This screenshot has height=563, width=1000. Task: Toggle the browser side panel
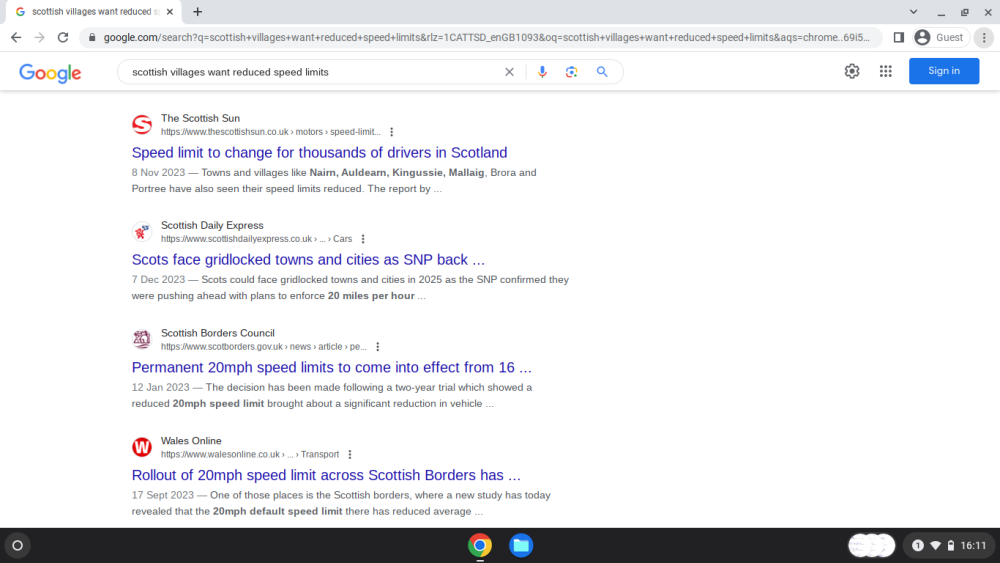(x=899, y=38)
